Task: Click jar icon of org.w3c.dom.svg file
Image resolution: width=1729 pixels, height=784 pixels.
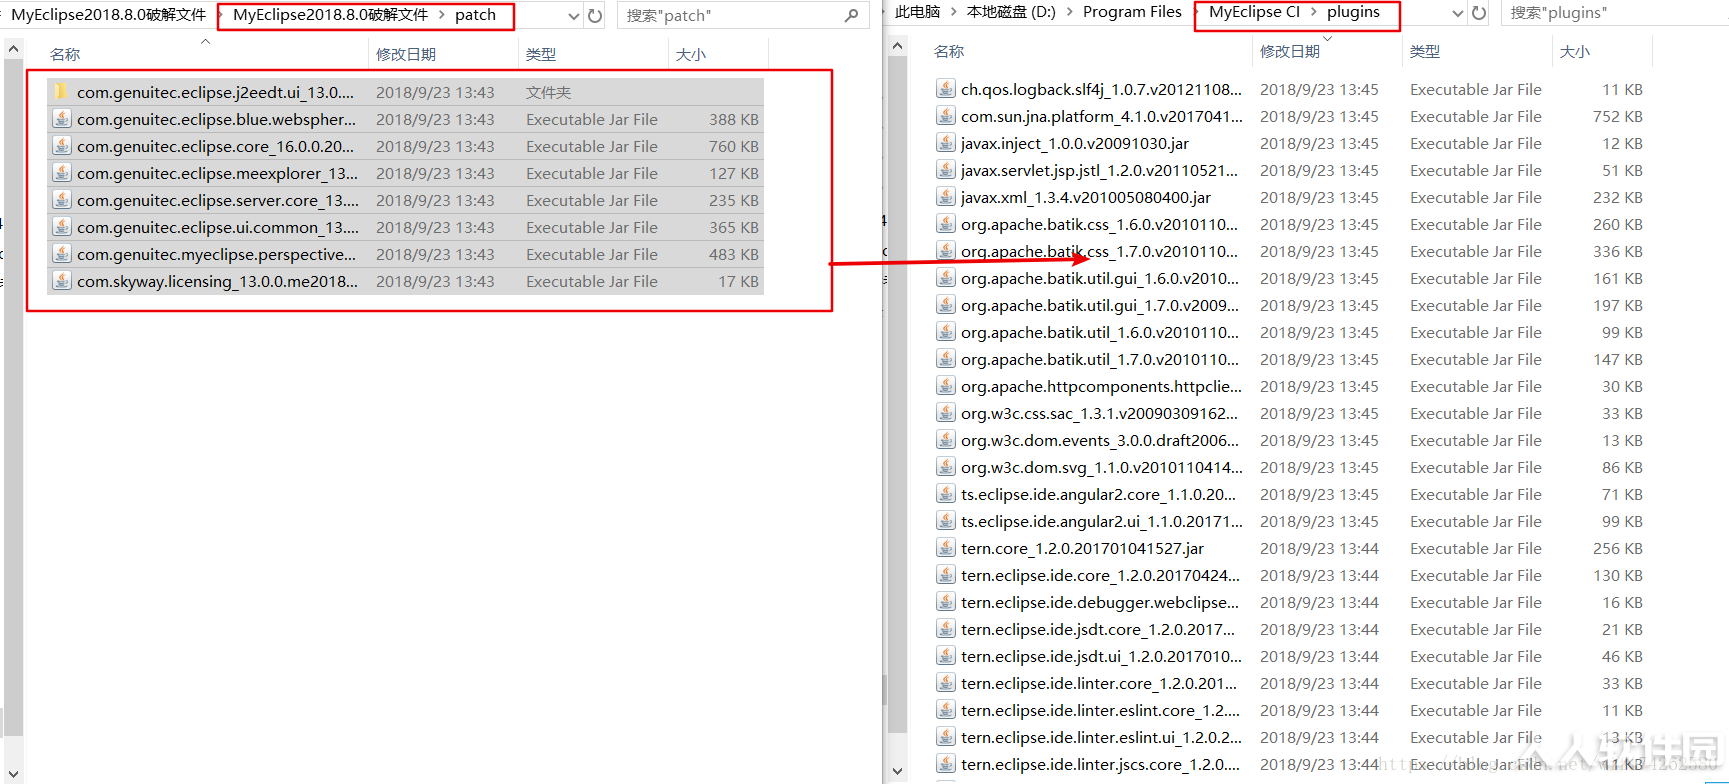Action: click(945, 467)
